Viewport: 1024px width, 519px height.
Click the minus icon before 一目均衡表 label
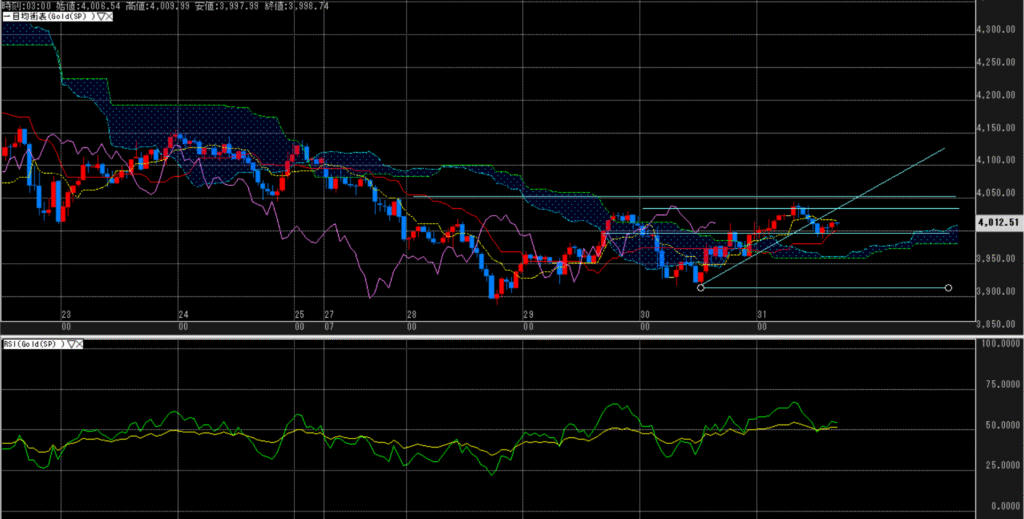pyautogui.click(x=5, y=18)
